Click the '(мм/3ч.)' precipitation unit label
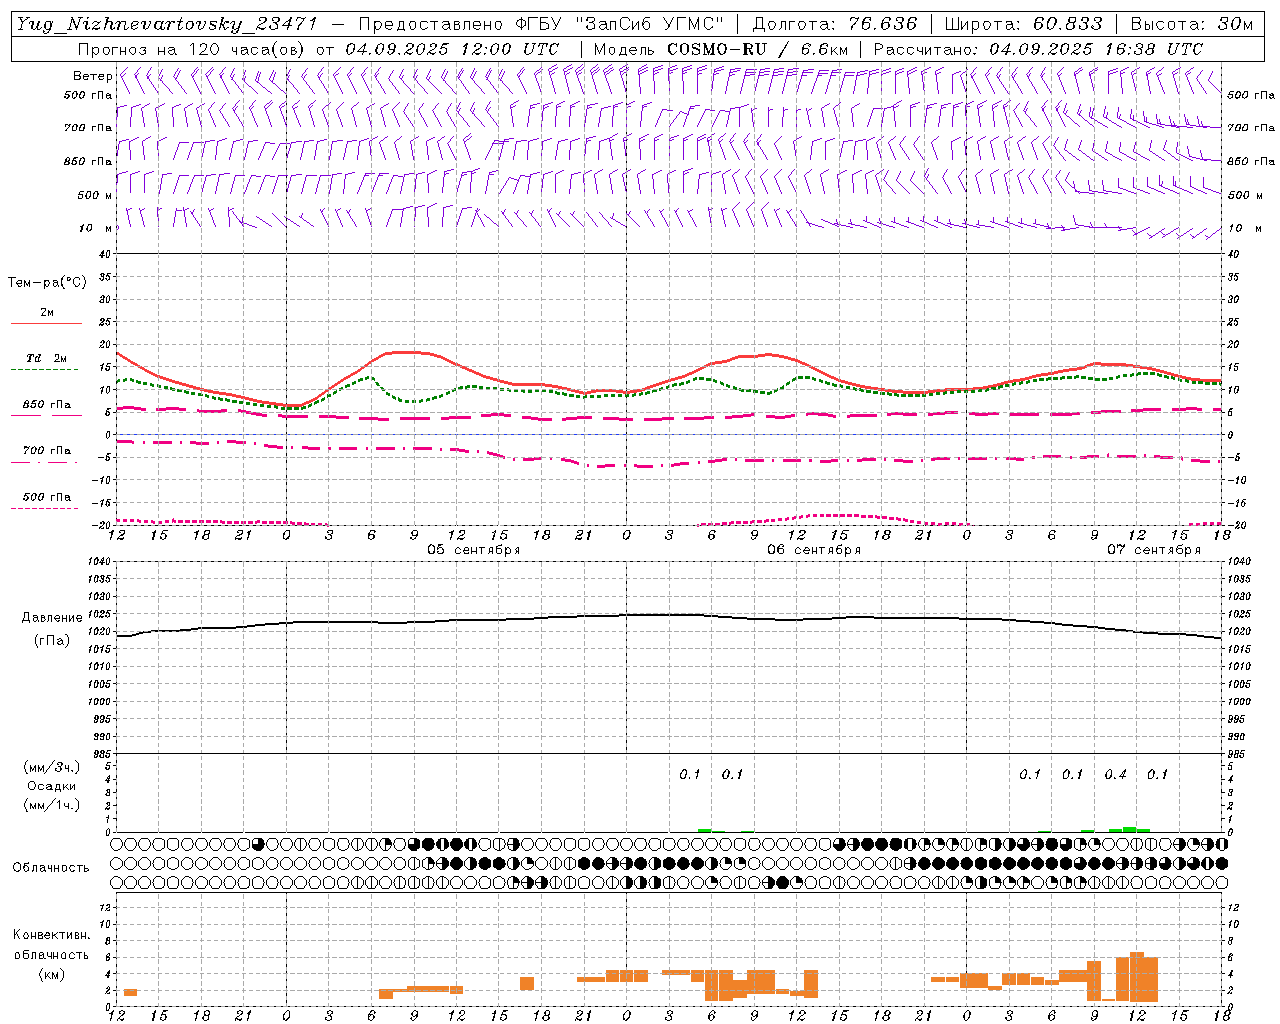The width and height of the screenshot is (1280, 1024). [x=51, y=768]
